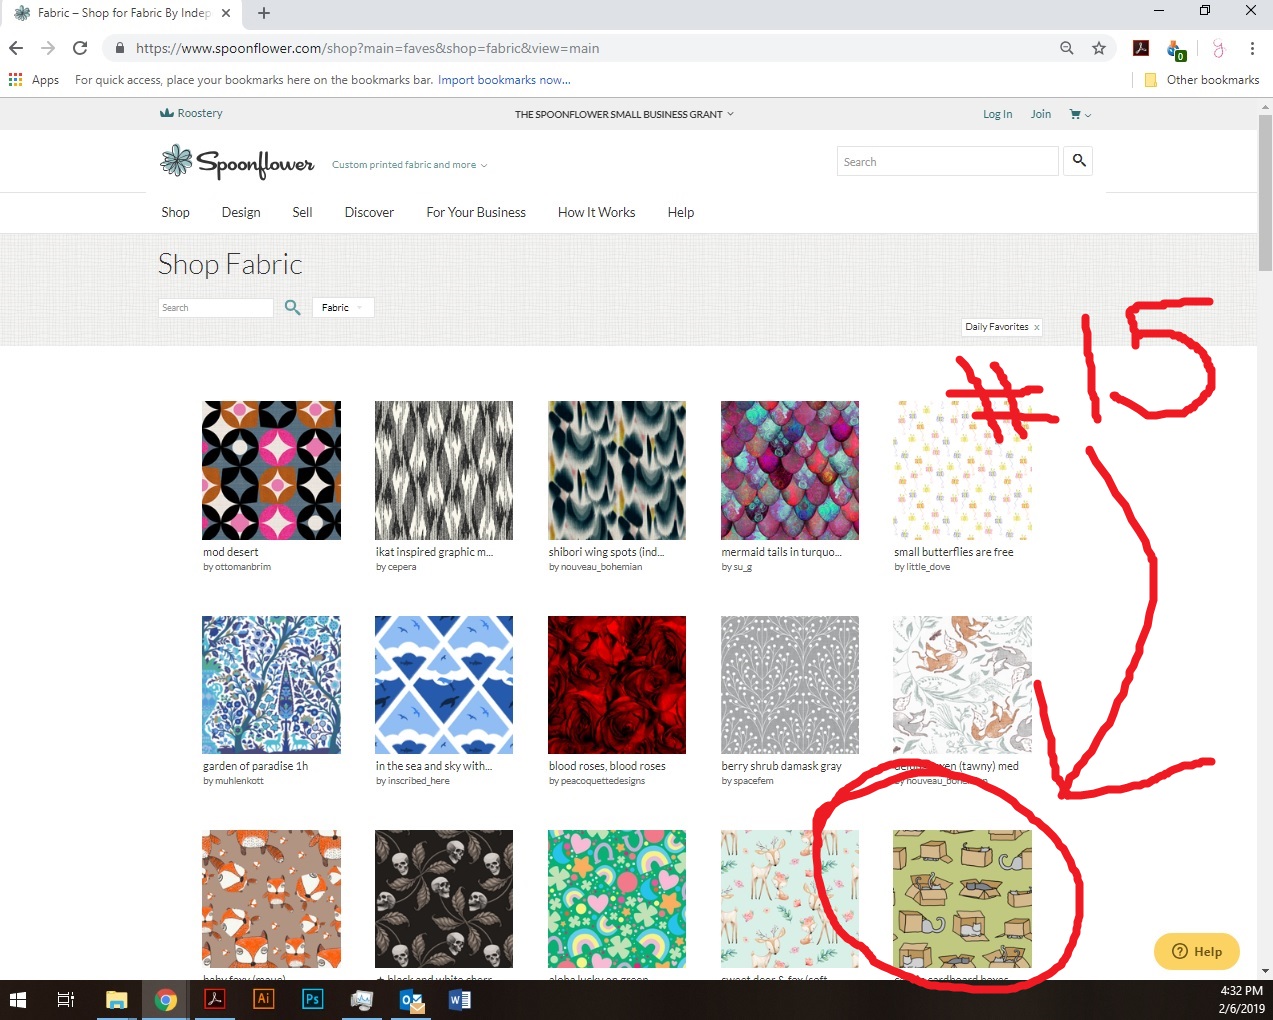Viewport: 1273px width, 1020px height.
Task: Open Photoshop from the taskbar
Action: [313, 1000]
